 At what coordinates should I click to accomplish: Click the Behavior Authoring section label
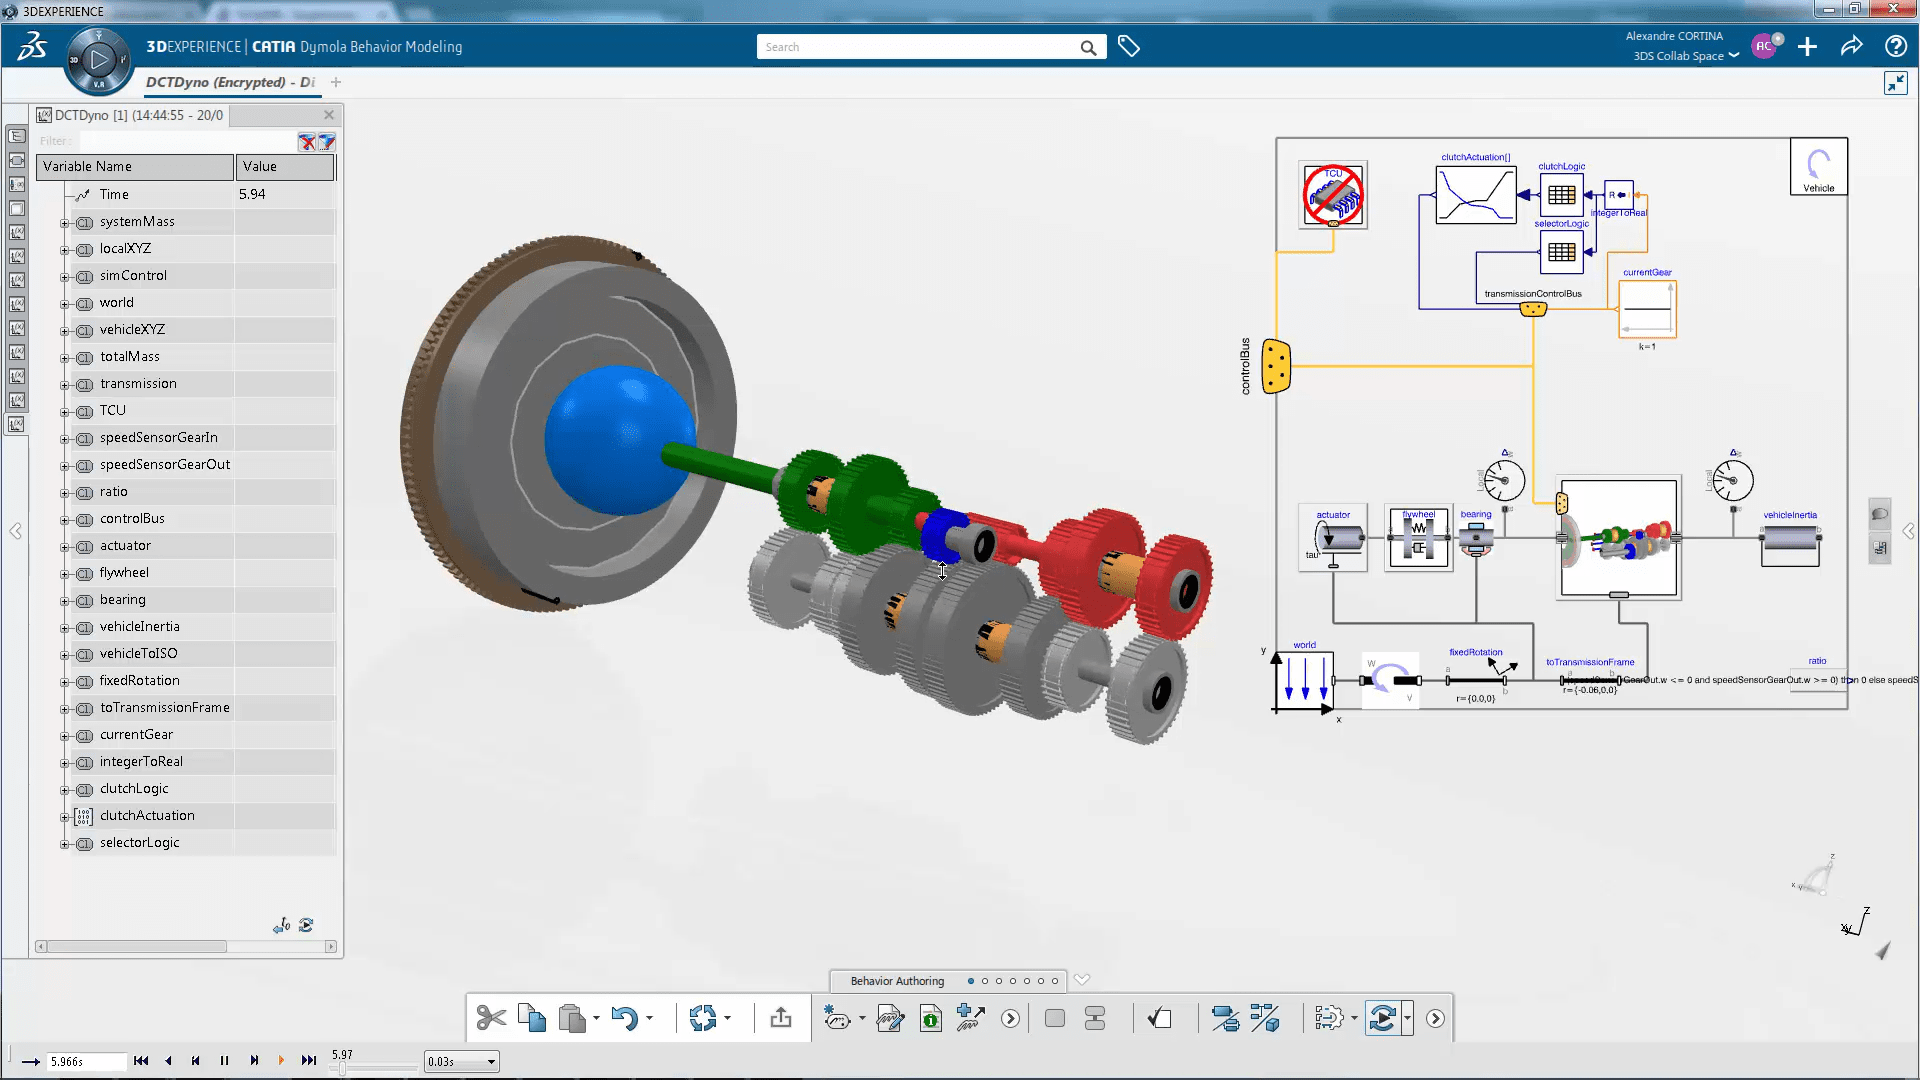[897, 981]
